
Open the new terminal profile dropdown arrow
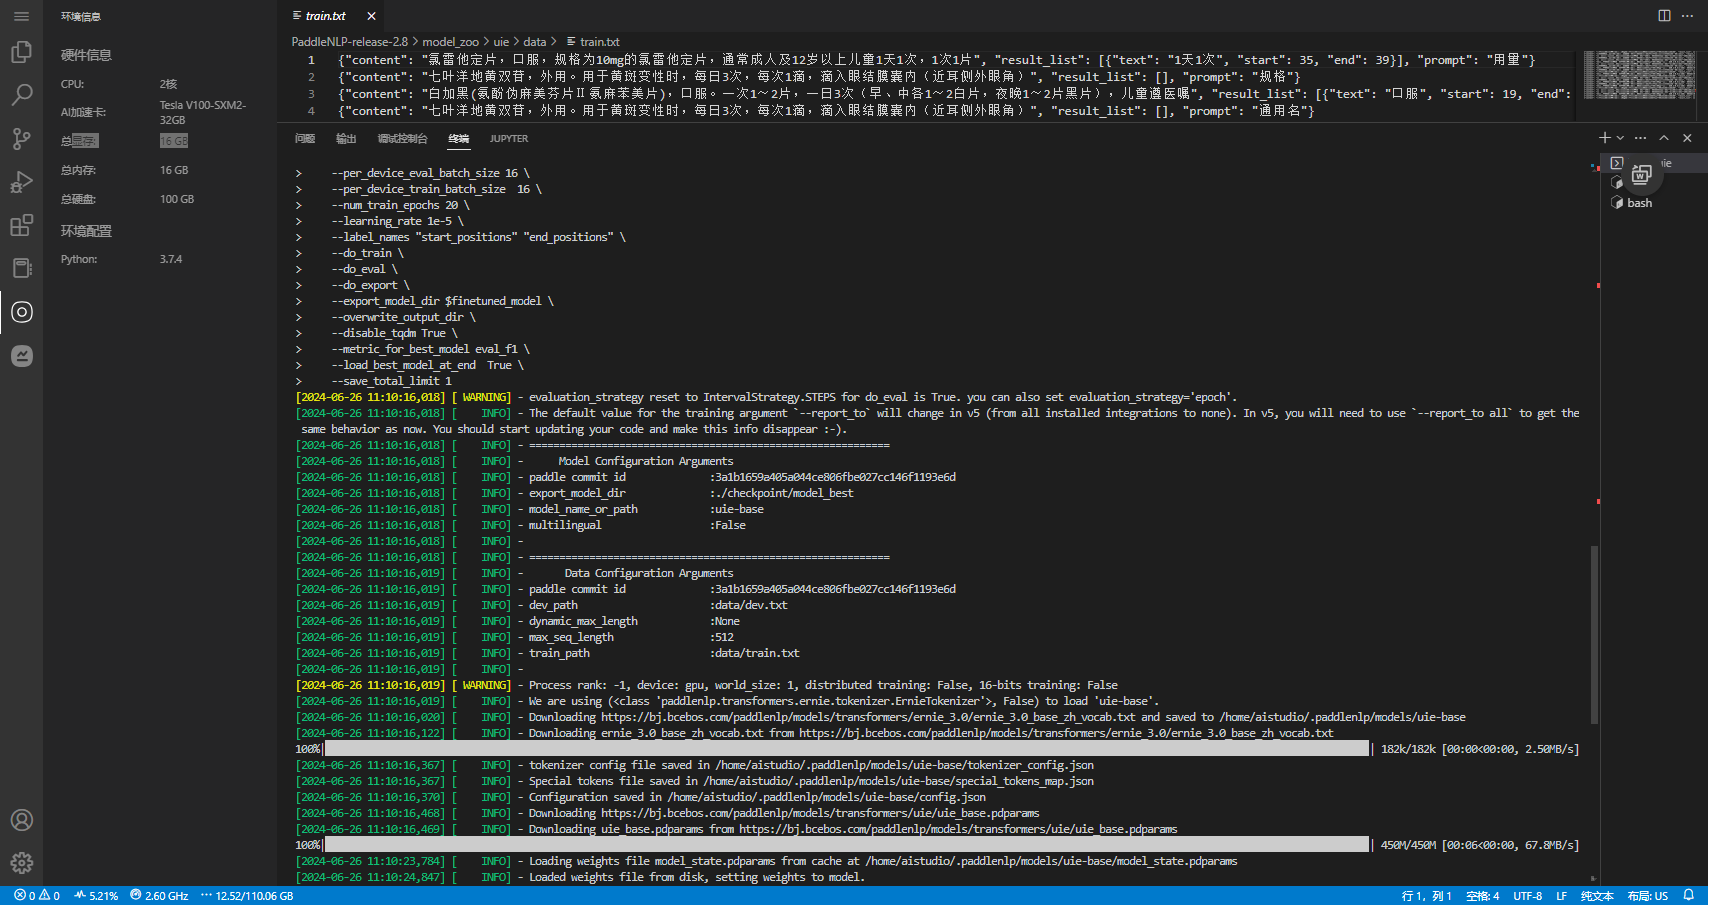(1620, 138)
